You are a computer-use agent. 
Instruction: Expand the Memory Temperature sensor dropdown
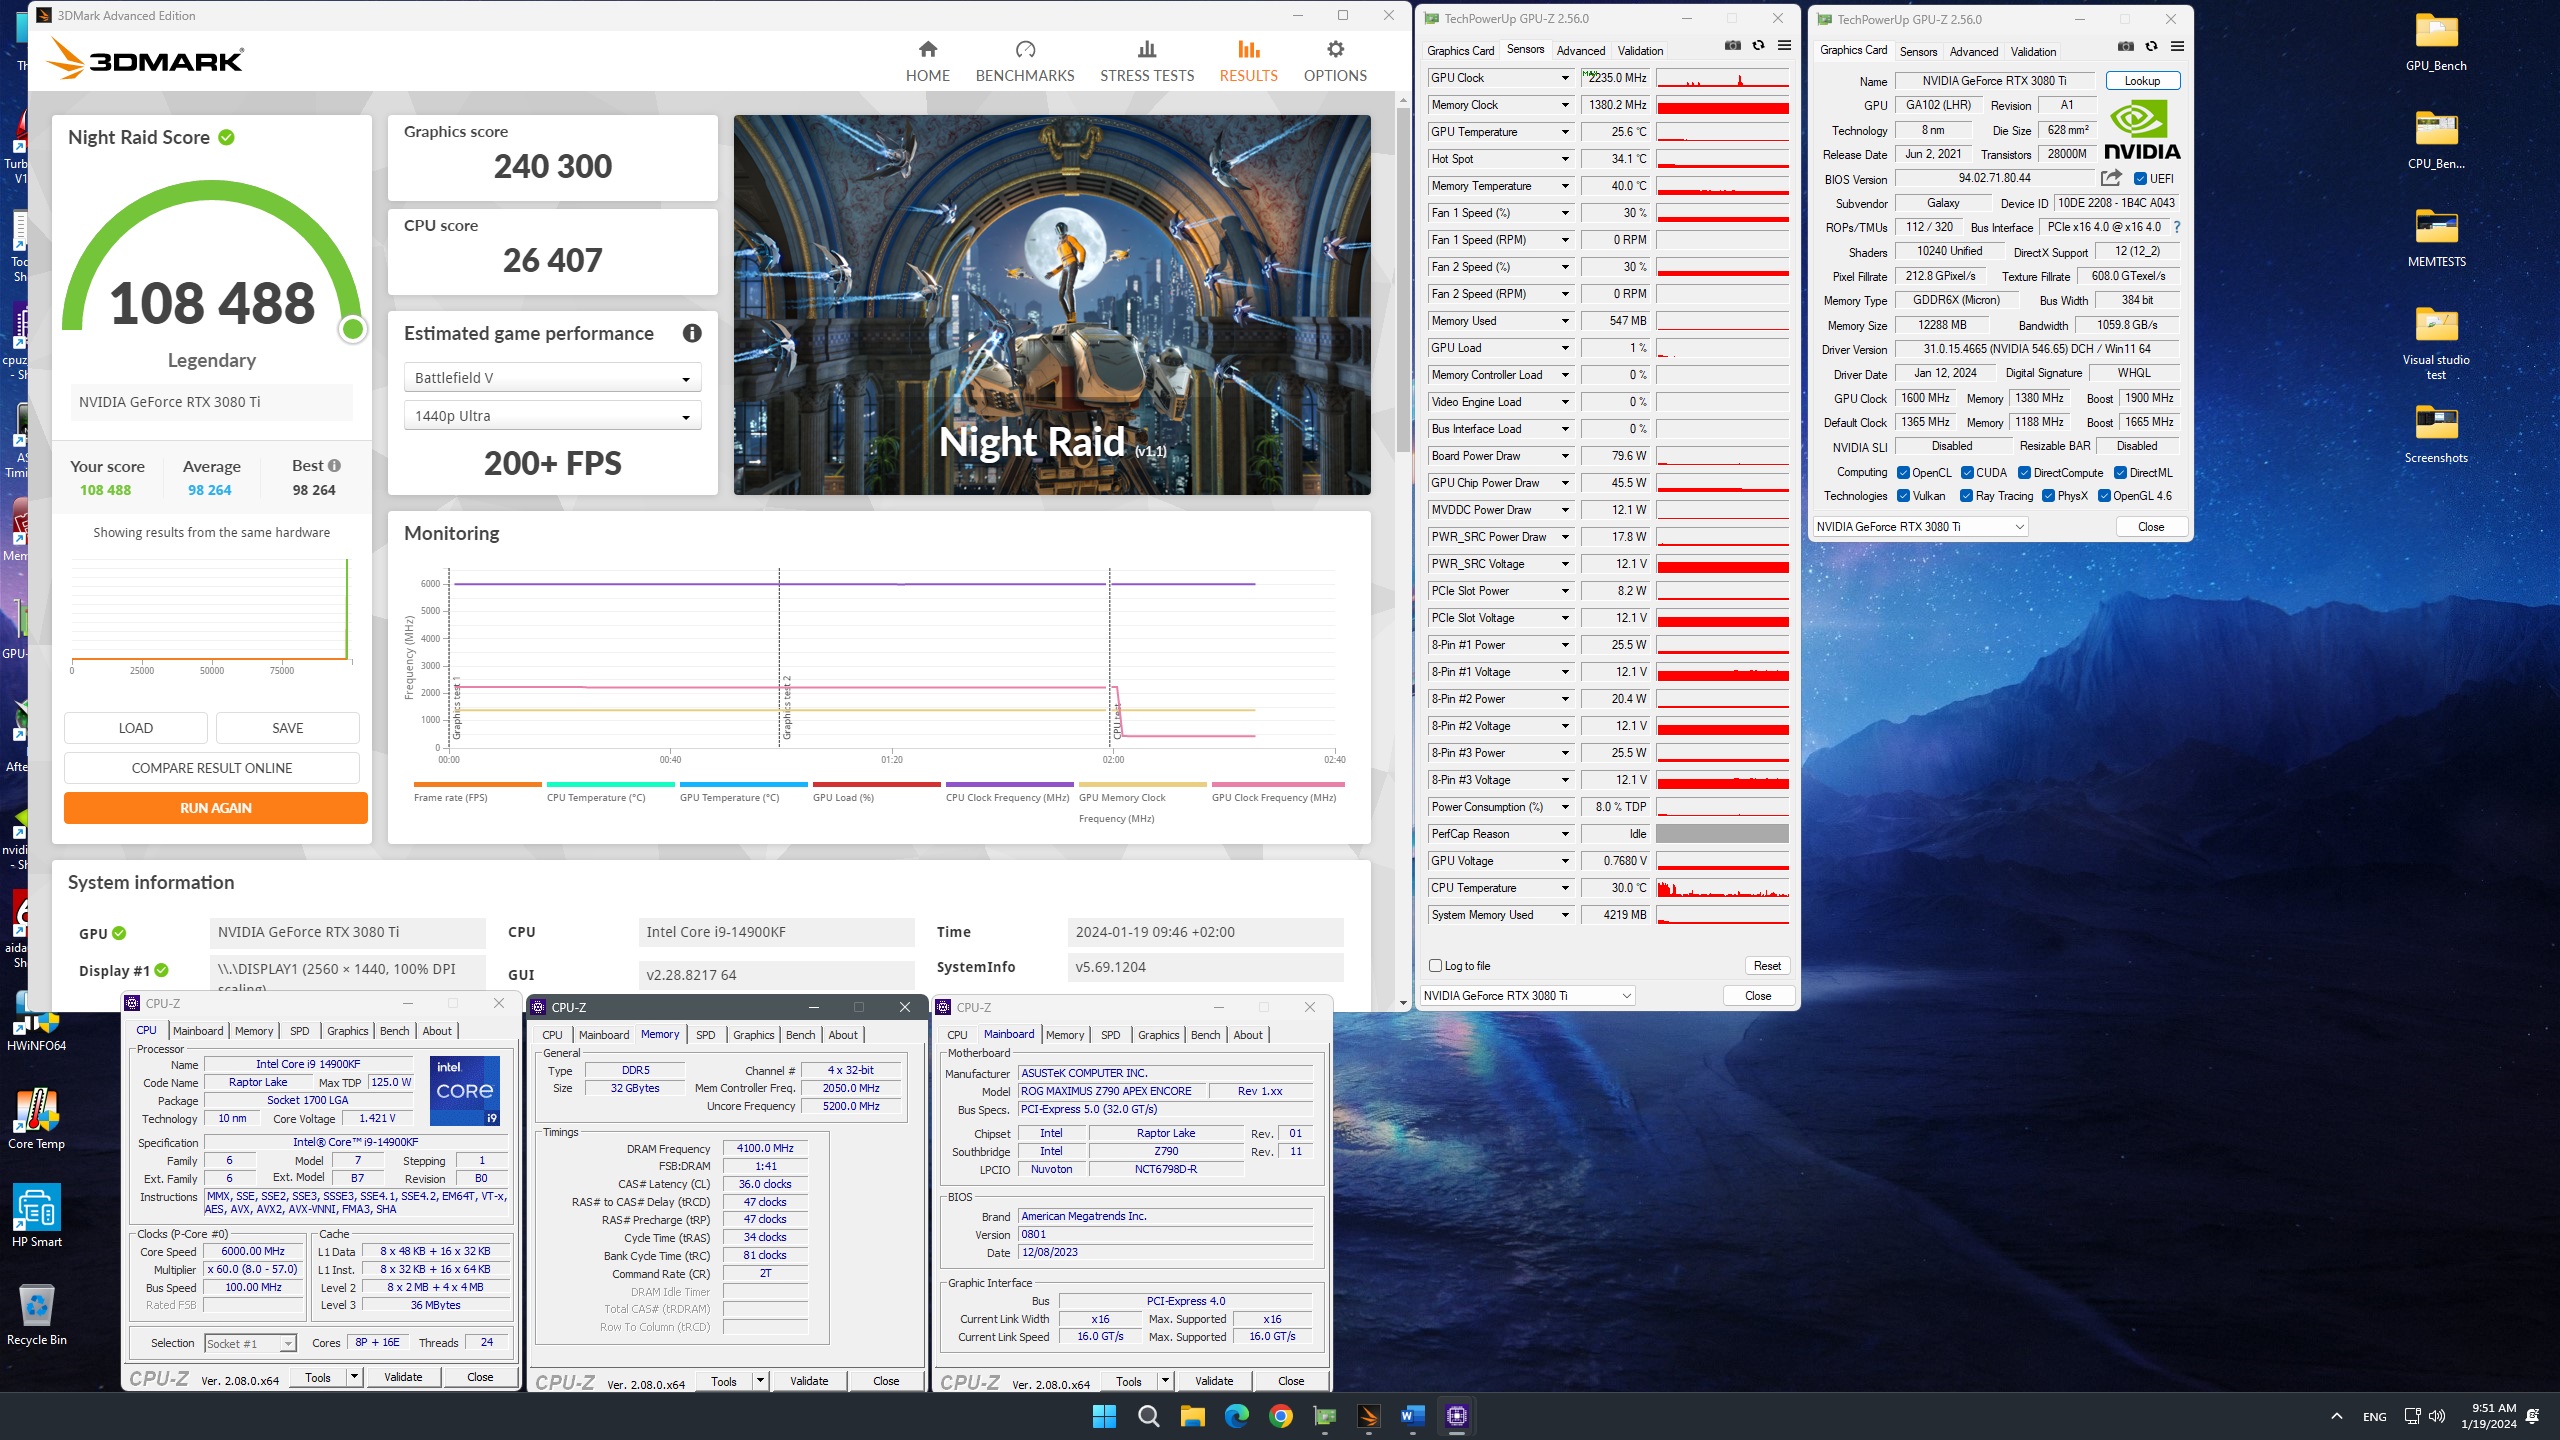point(1565,186)
